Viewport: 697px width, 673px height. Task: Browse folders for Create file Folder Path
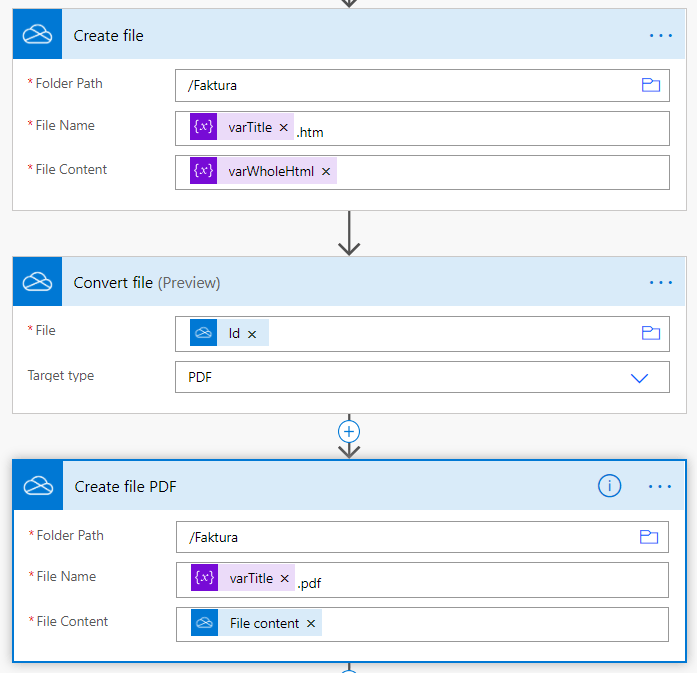click(650, 85)
